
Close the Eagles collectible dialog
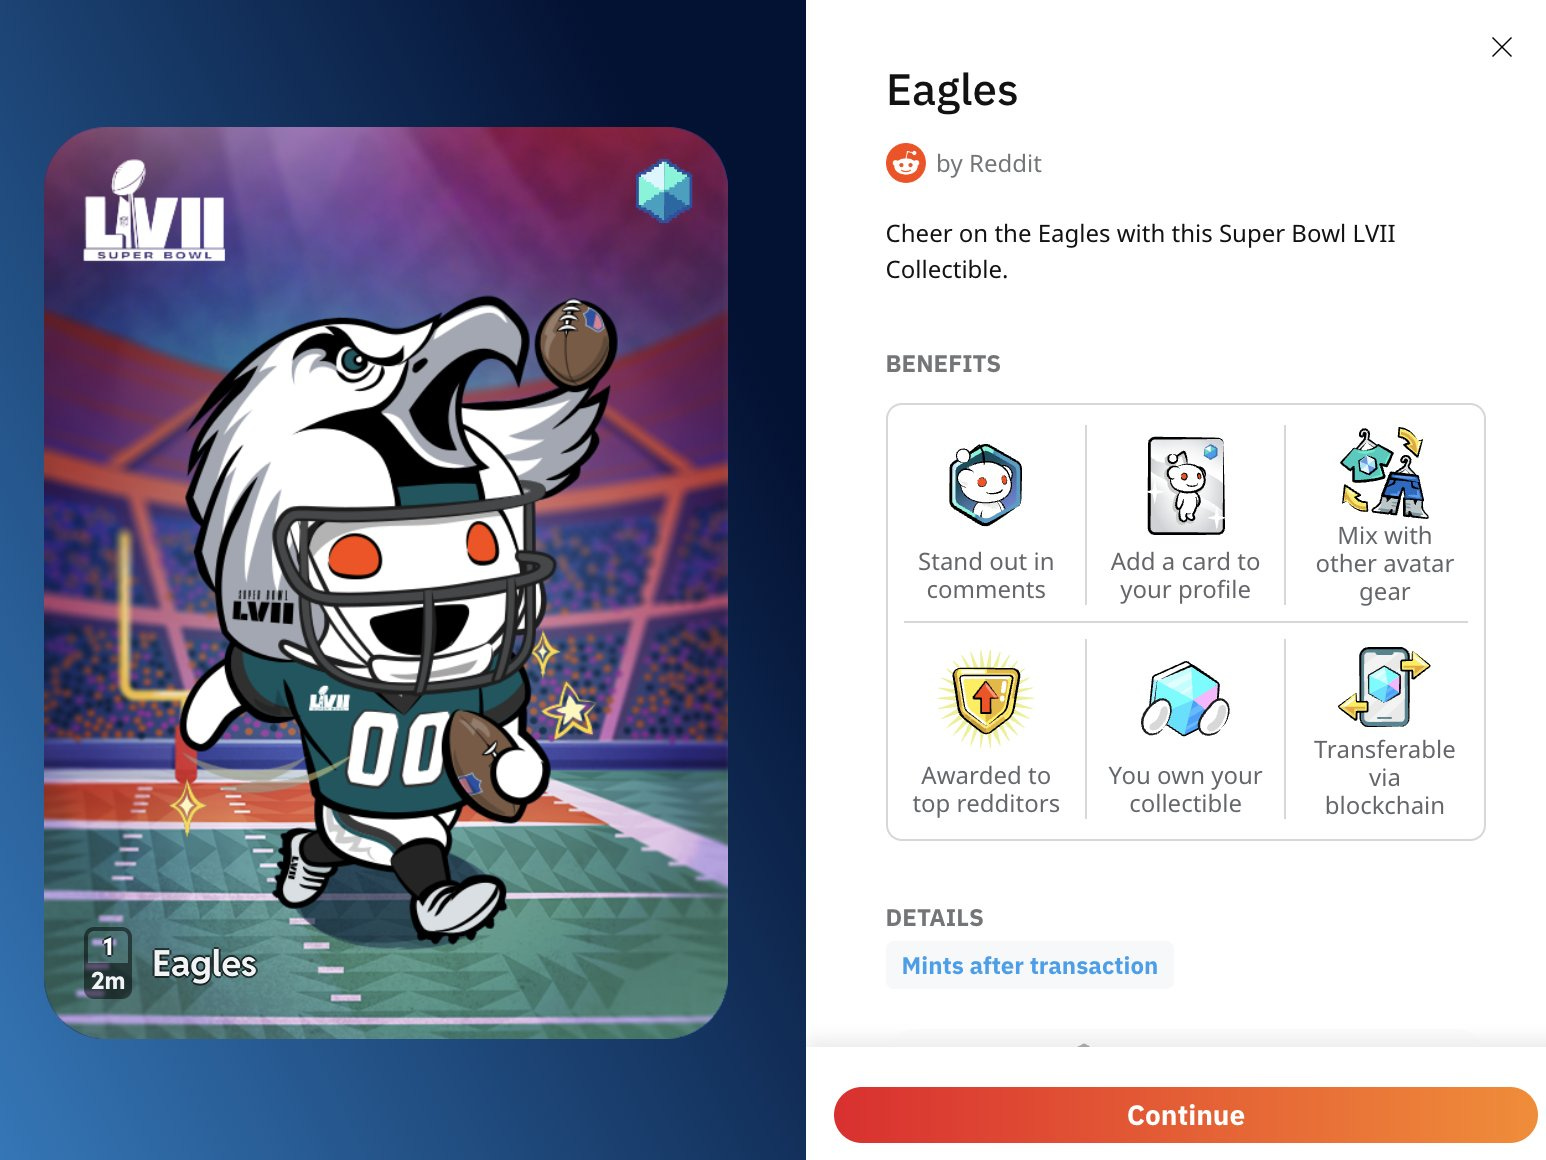coord(1501,47)
